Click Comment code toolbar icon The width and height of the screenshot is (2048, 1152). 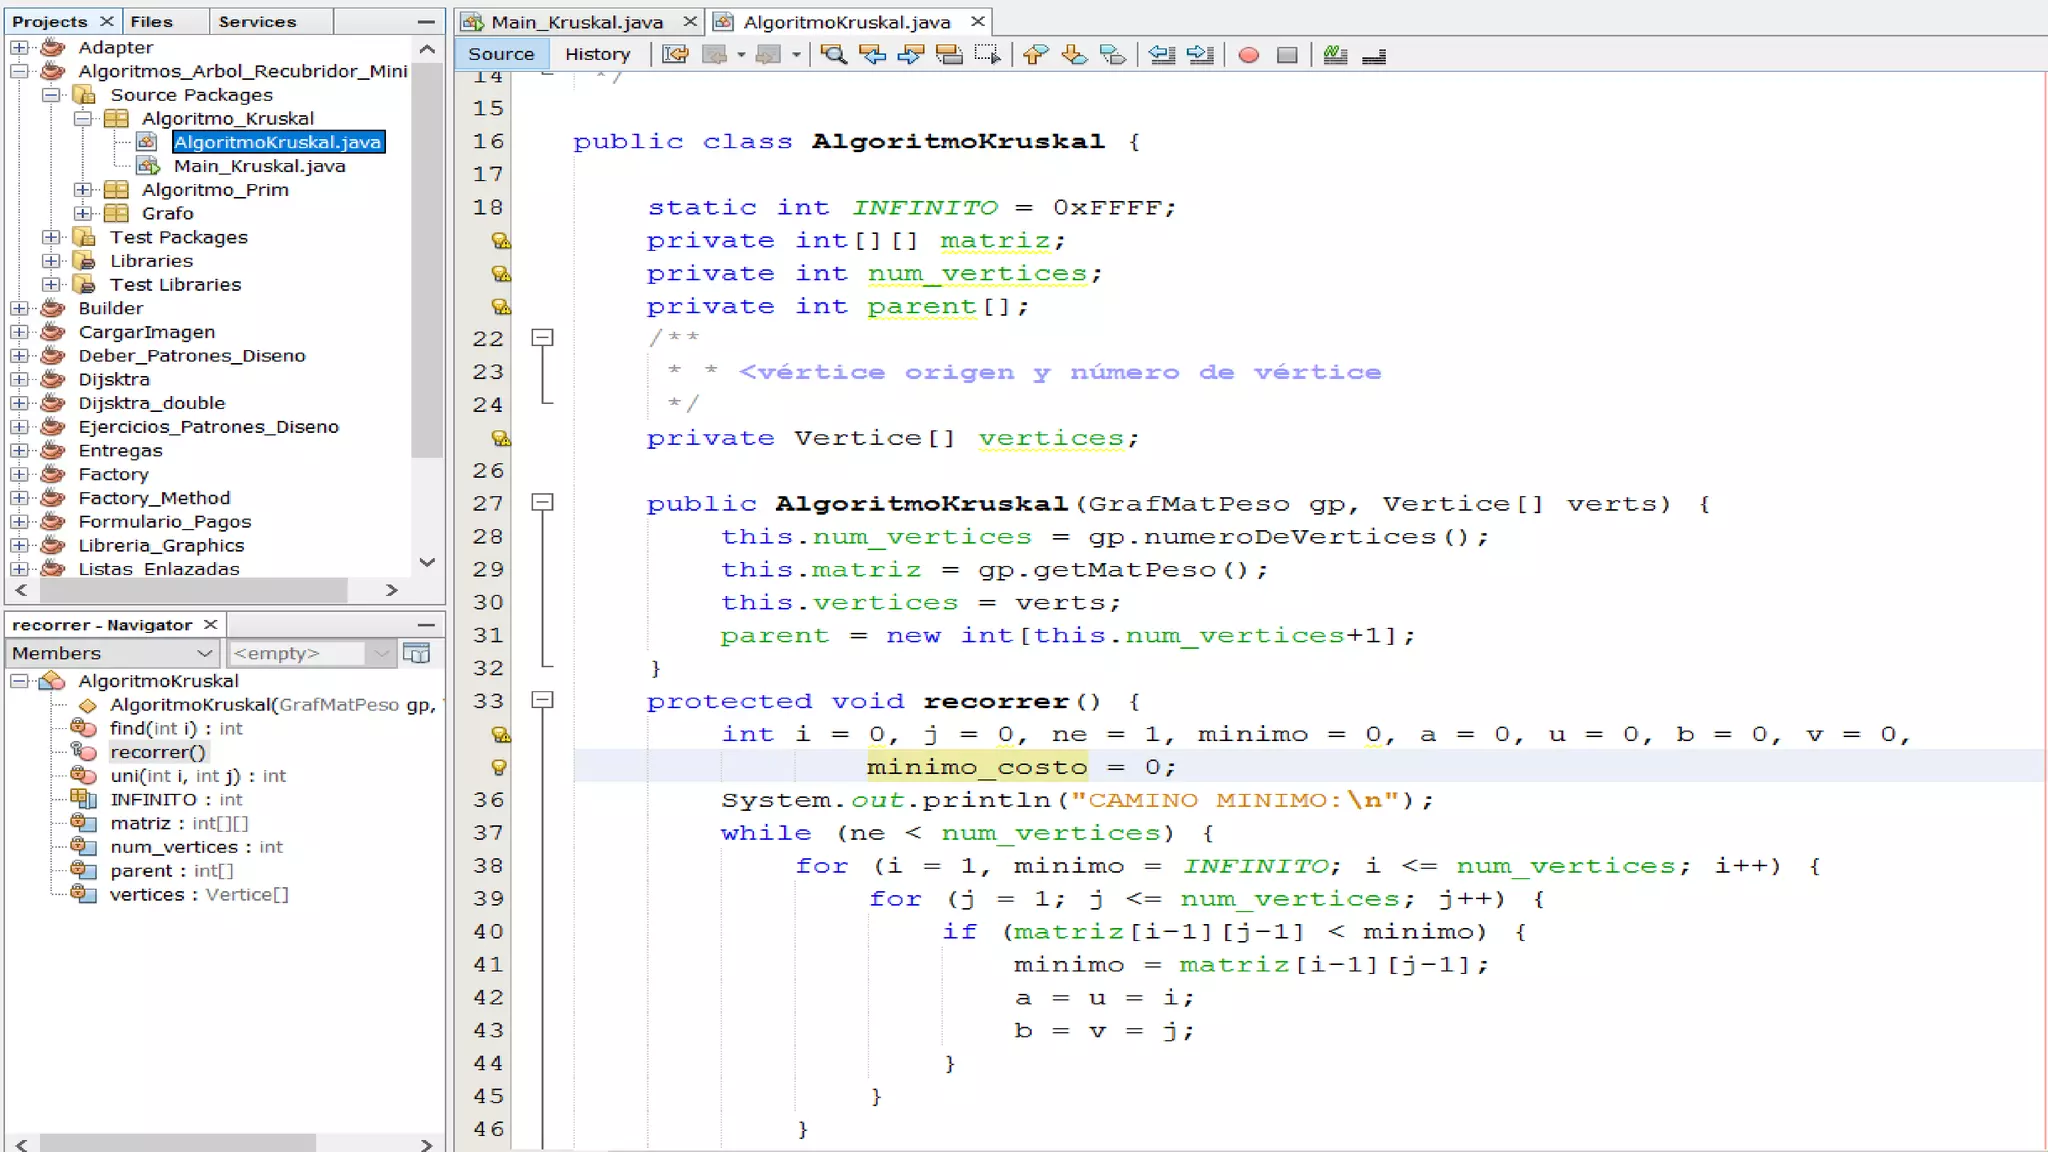[1335, 55]
